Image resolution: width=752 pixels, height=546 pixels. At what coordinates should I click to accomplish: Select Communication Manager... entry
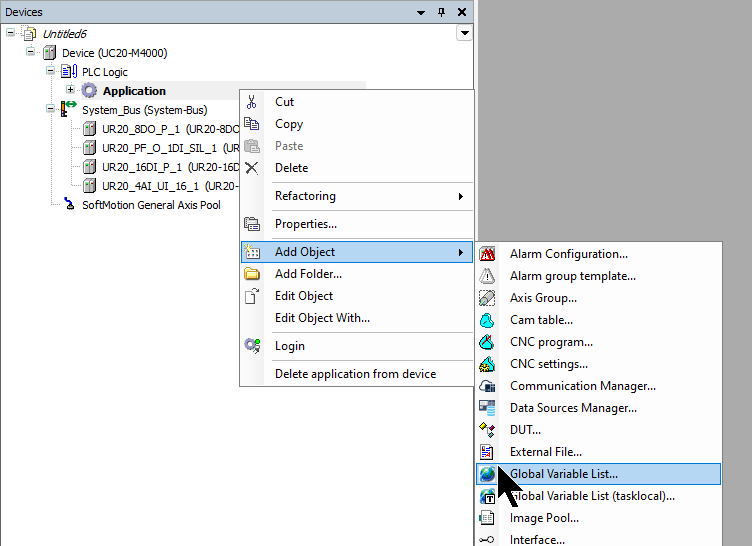pos(599,386)
